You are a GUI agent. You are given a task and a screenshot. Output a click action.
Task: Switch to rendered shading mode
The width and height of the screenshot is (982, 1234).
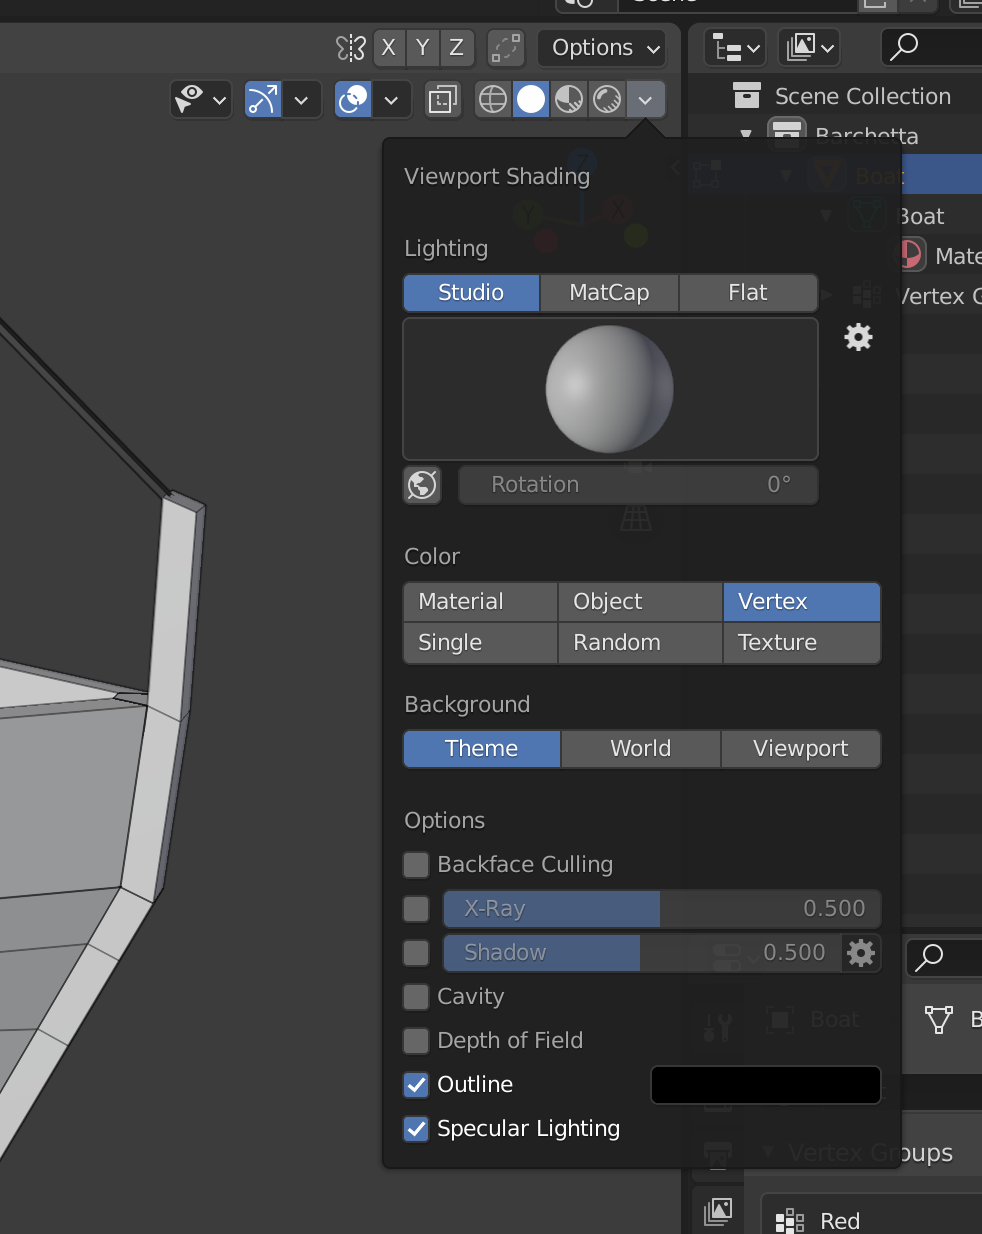pos(607,99)
